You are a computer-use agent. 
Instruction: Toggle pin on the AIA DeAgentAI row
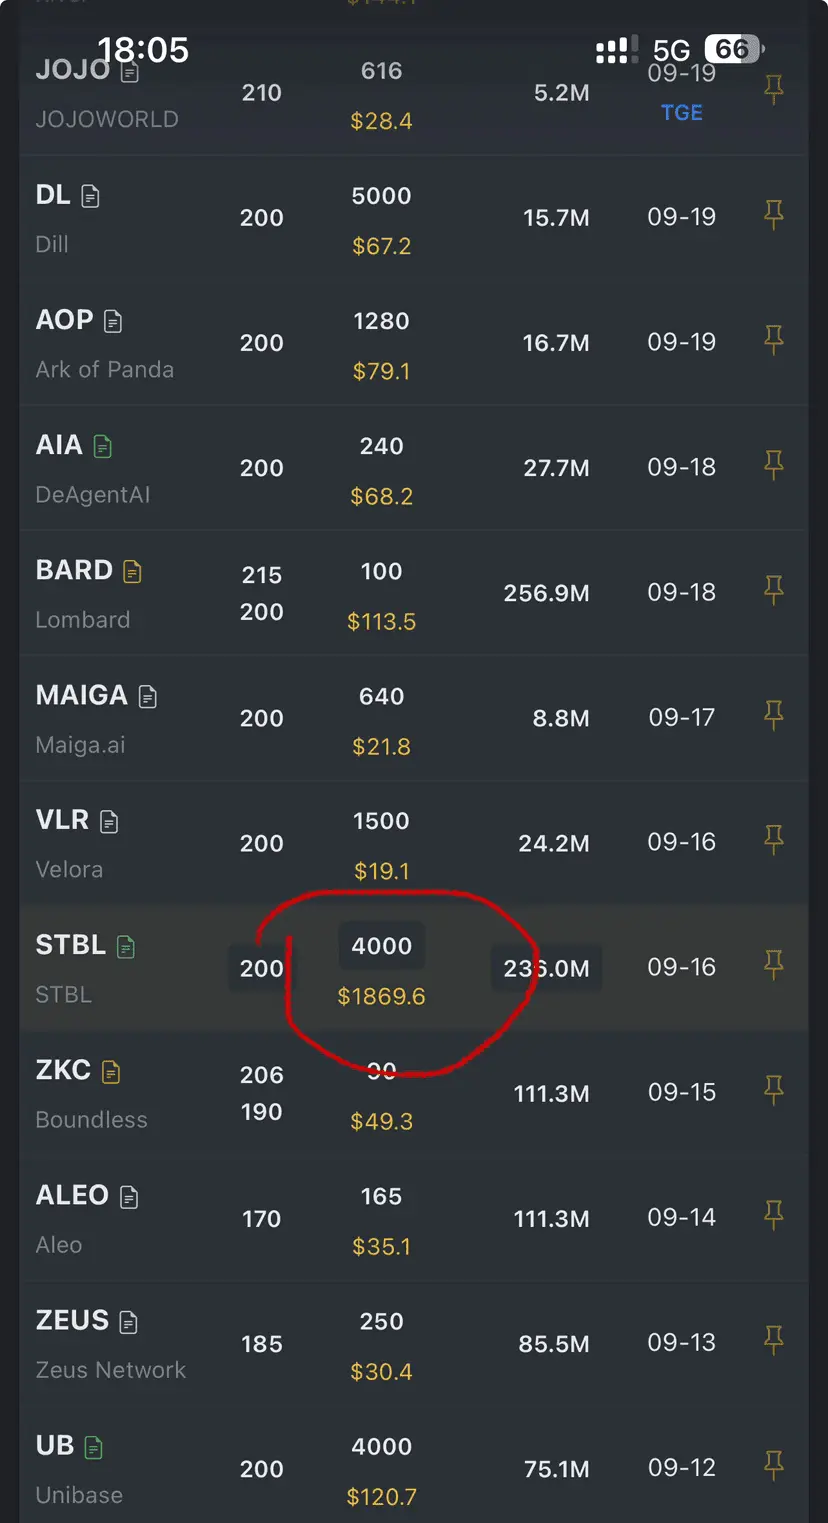coord(773,465)
